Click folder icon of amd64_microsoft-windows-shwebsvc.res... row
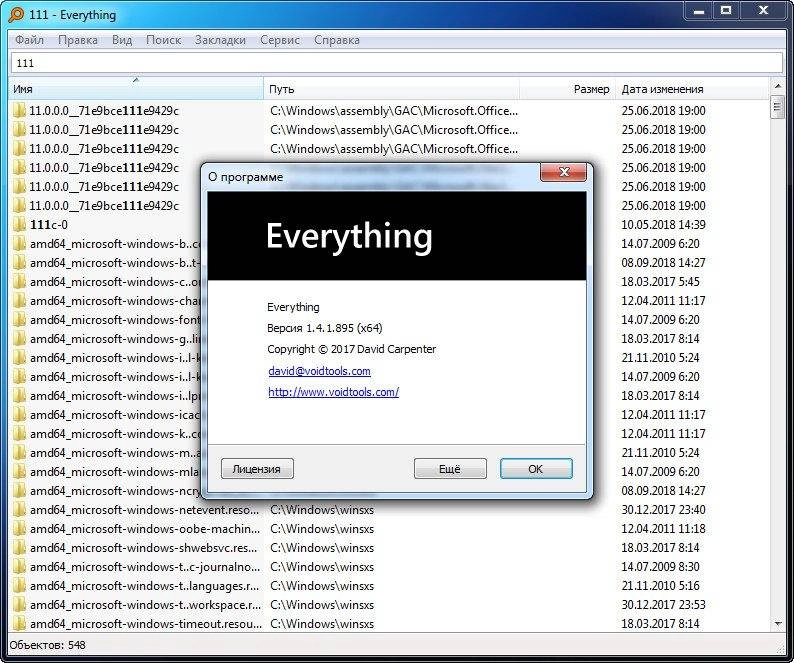Image resolution: width=794 pixels, height=663 pixels. coord(19,548)
